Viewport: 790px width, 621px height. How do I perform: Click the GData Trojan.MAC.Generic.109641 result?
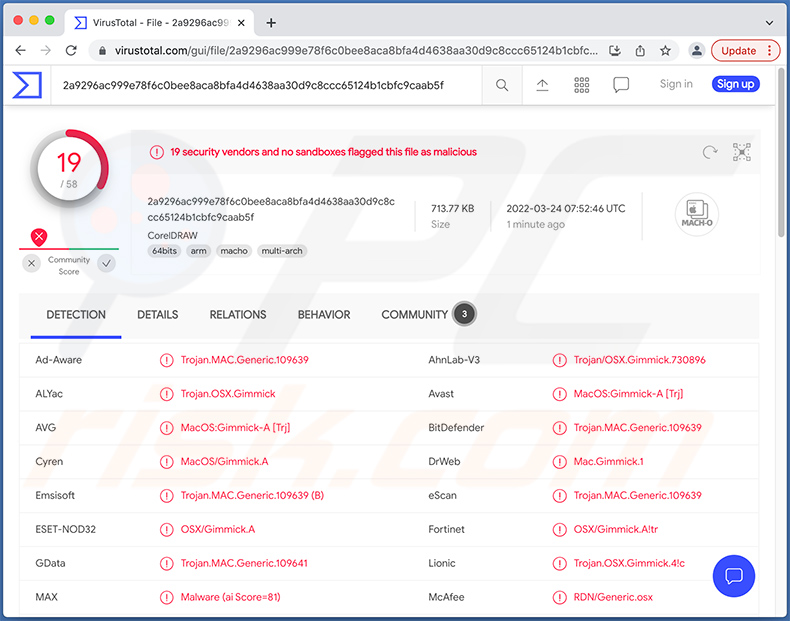coord(244,563)
